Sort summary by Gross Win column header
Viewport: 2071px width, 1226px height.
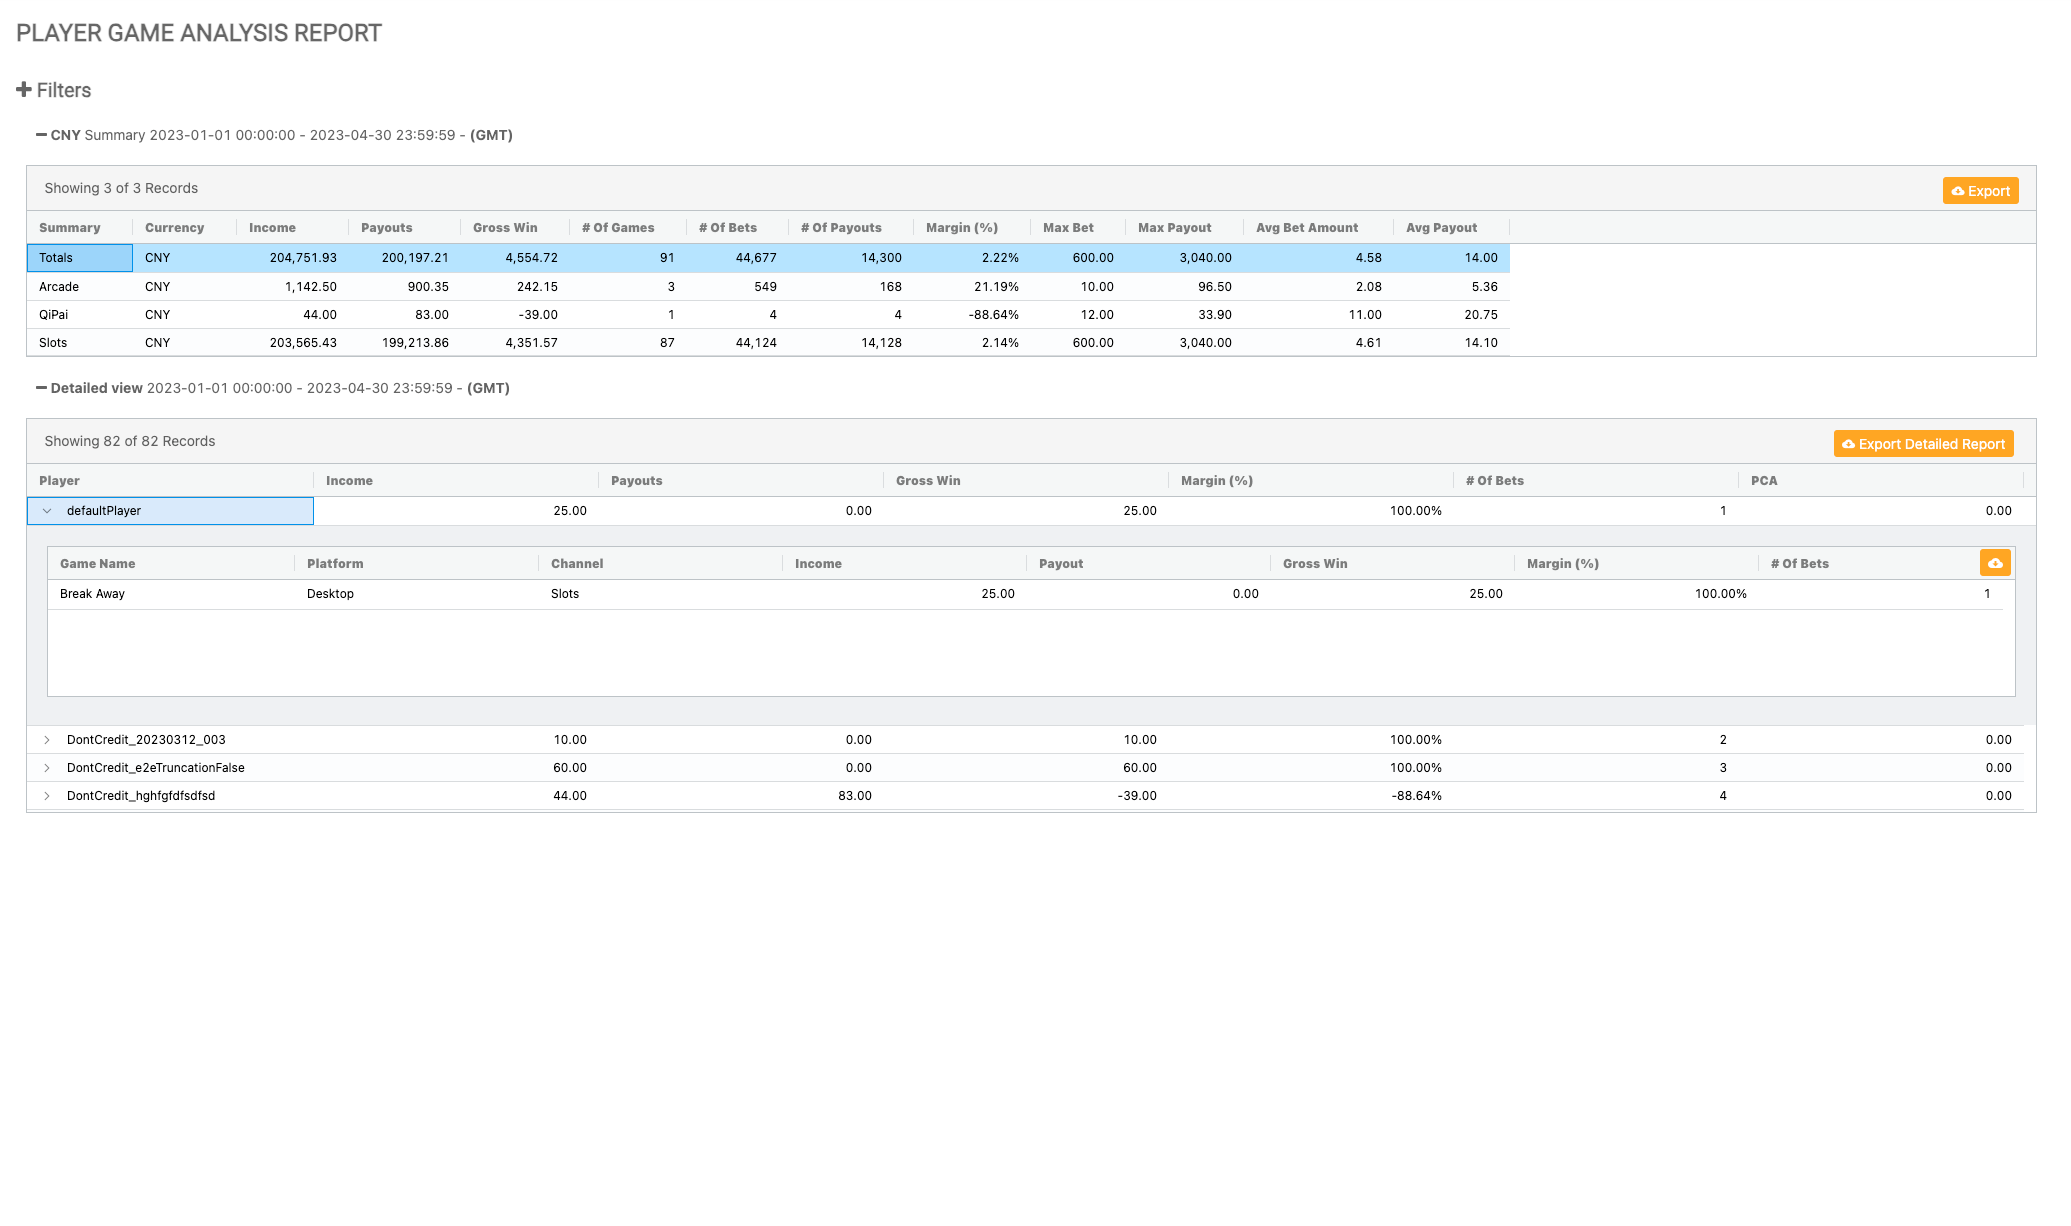[x=505, y=228]
